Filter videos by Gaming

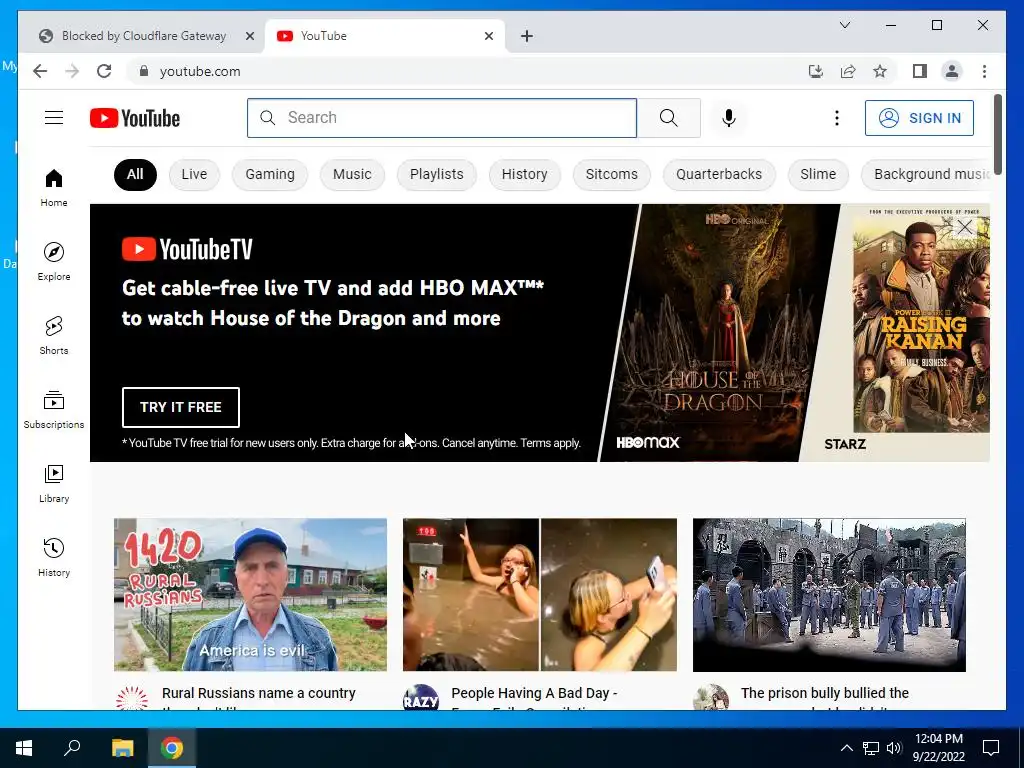tap(270, 174)
